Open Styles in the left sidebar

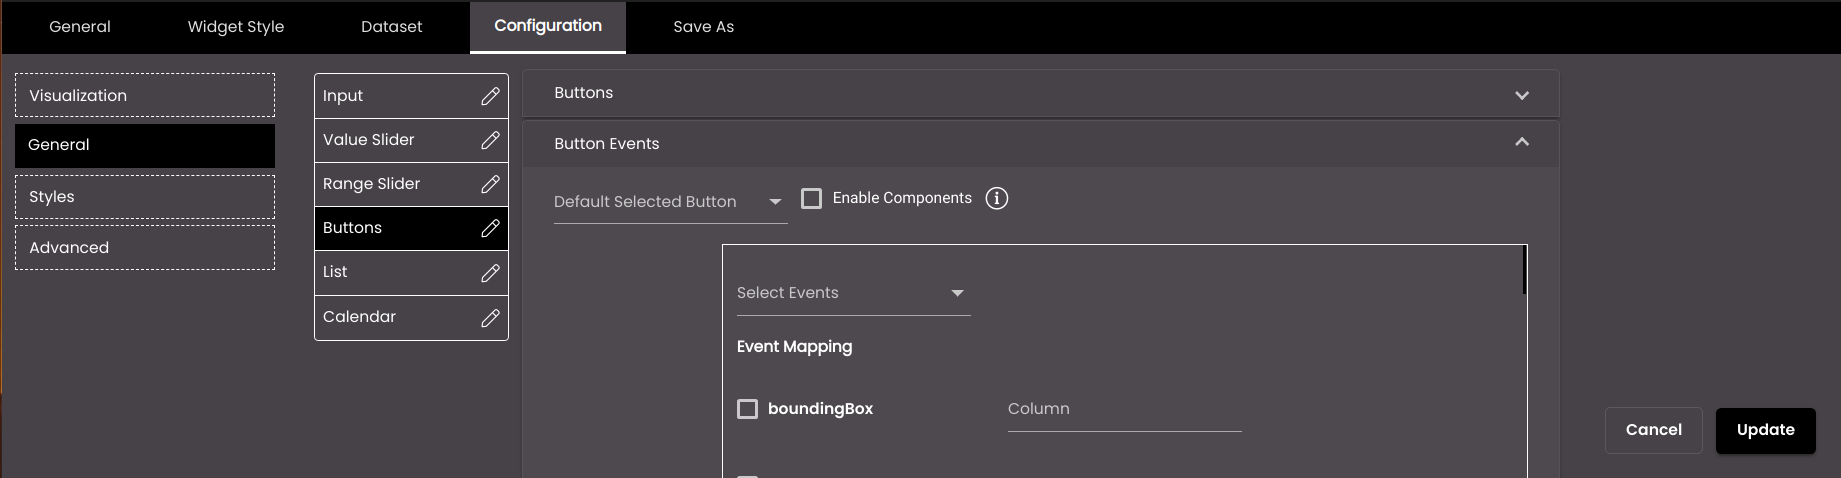tap(145, 197)
